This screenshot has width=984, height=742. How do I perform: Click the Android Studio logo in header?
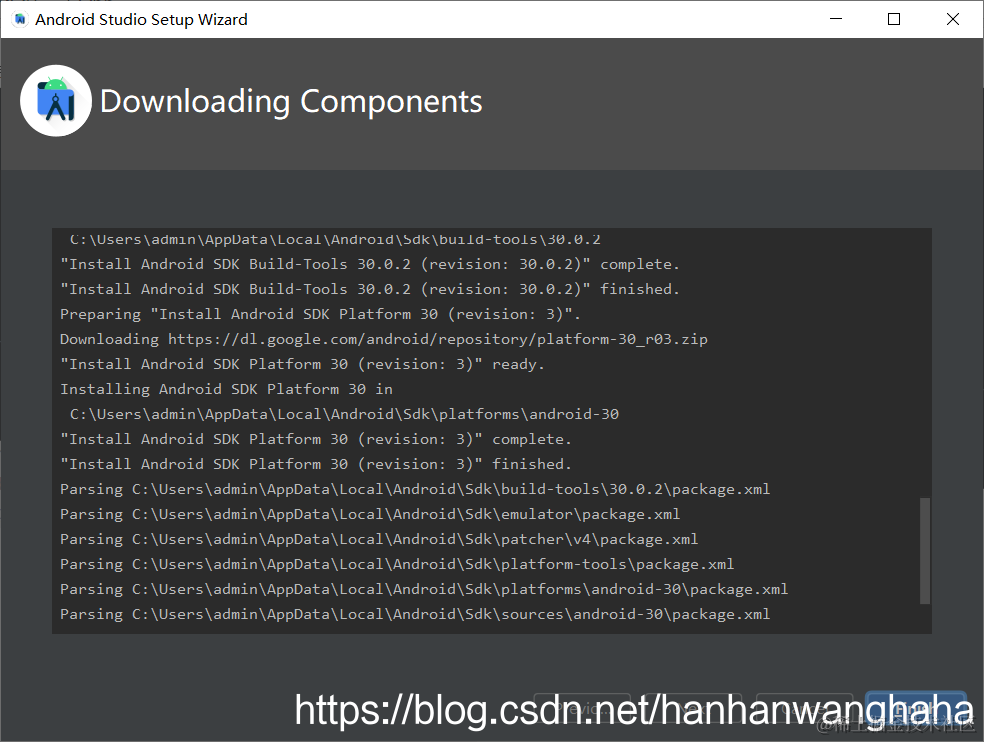pyautogui.click(x=56, y=100)
